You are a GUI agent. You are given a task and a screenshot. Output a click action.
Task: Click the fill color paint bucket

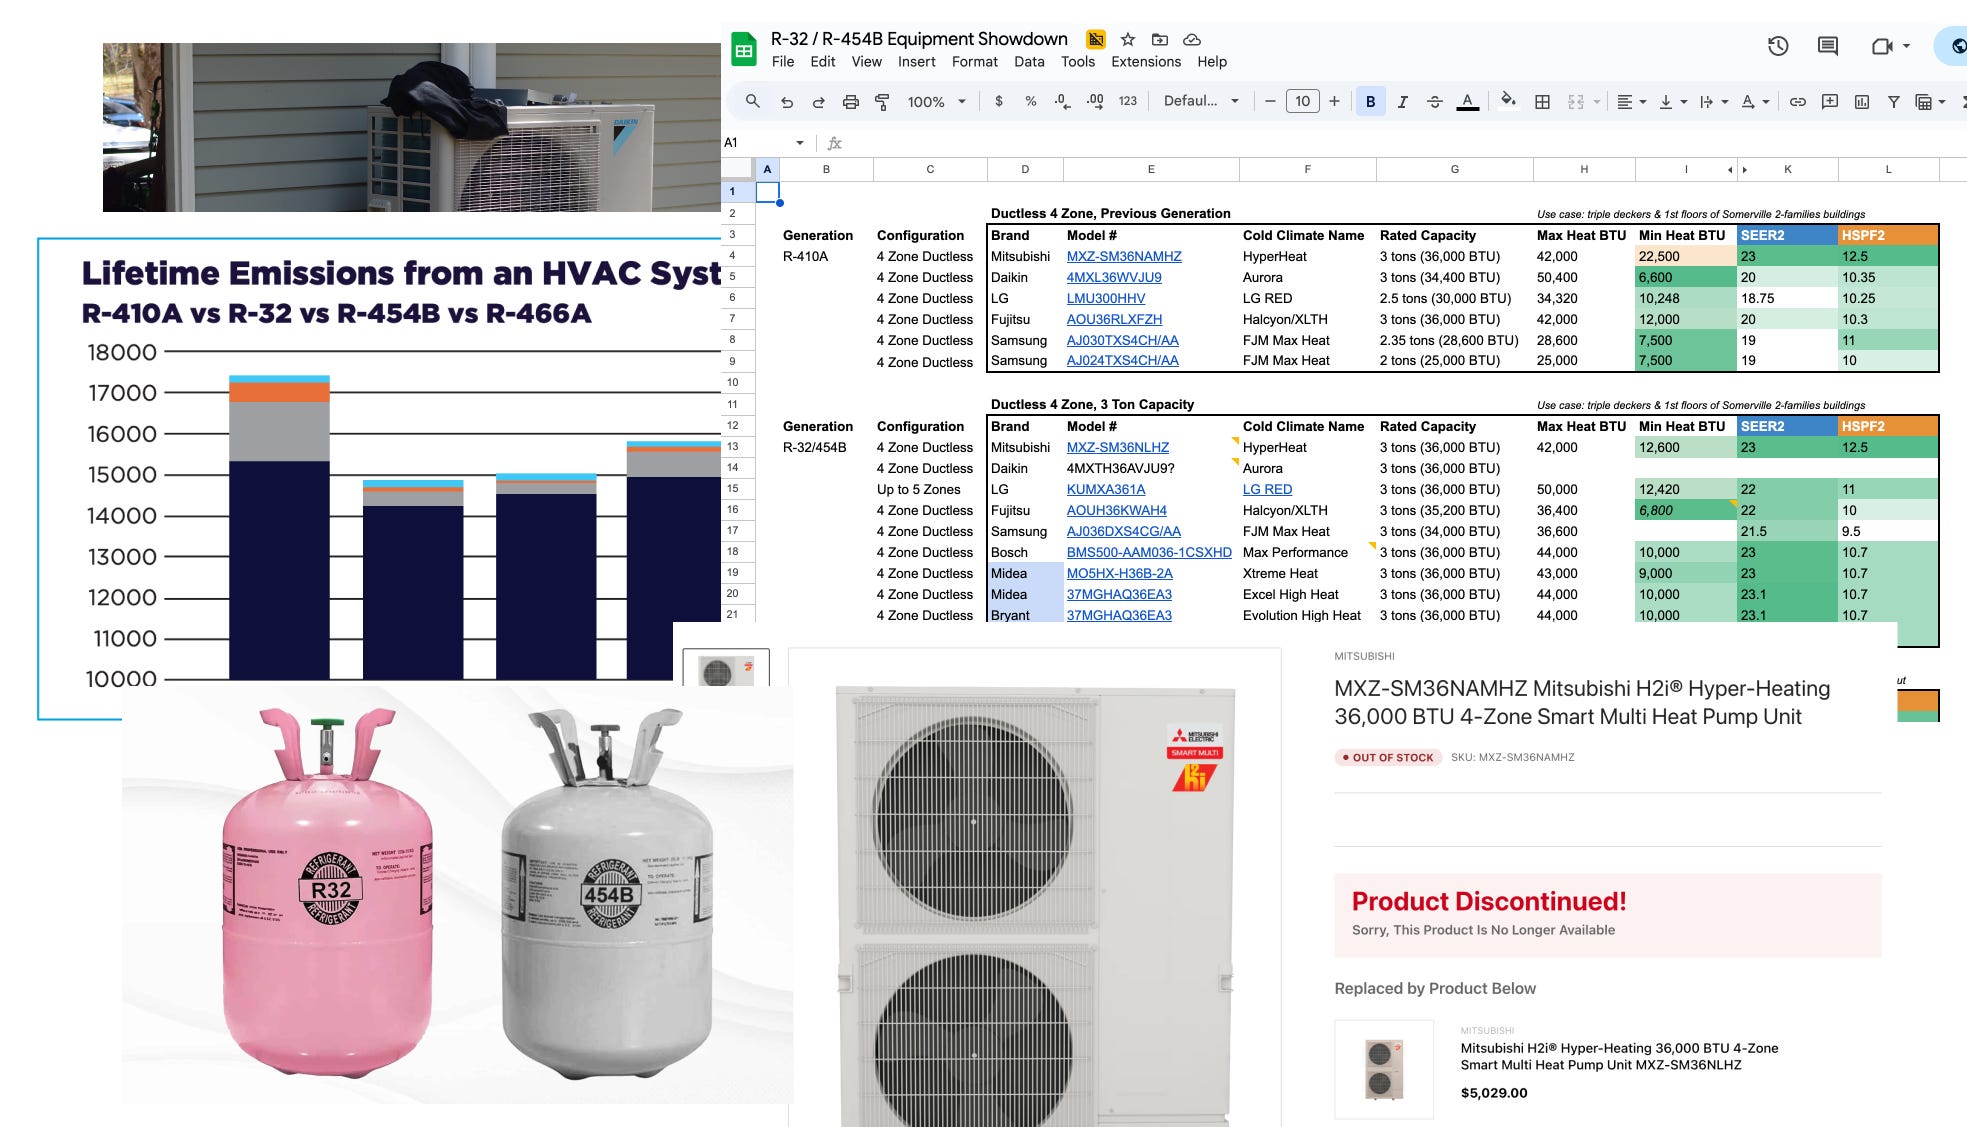(1508, 100)
